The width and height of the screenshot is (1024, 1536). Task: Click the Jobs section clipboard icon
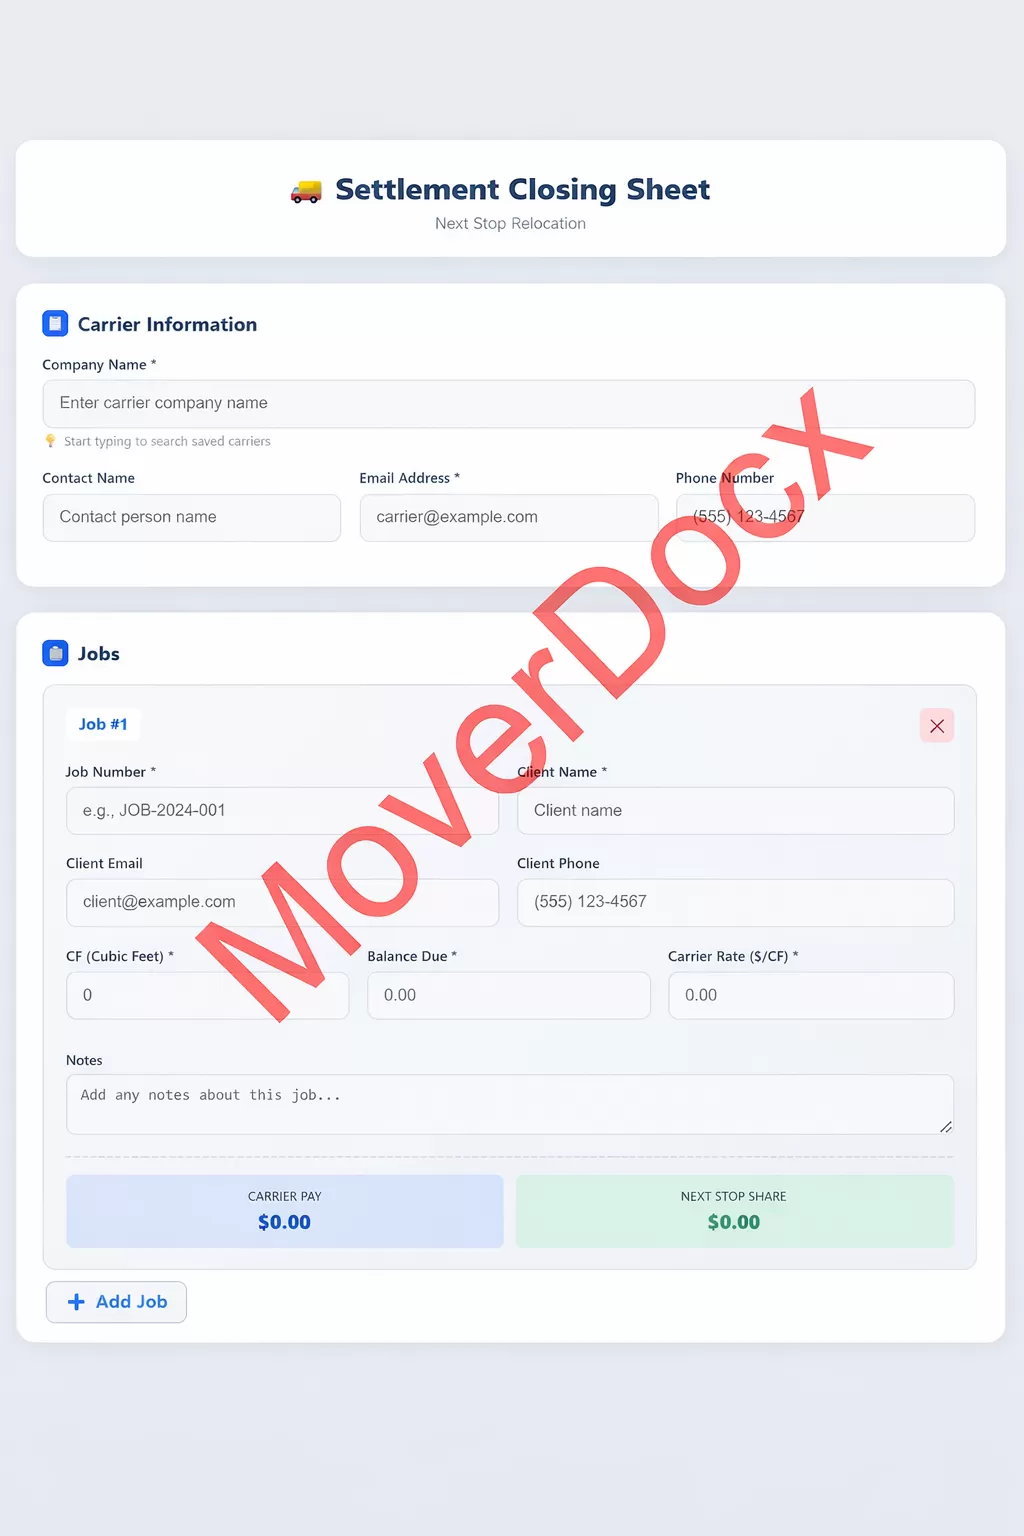55,654
